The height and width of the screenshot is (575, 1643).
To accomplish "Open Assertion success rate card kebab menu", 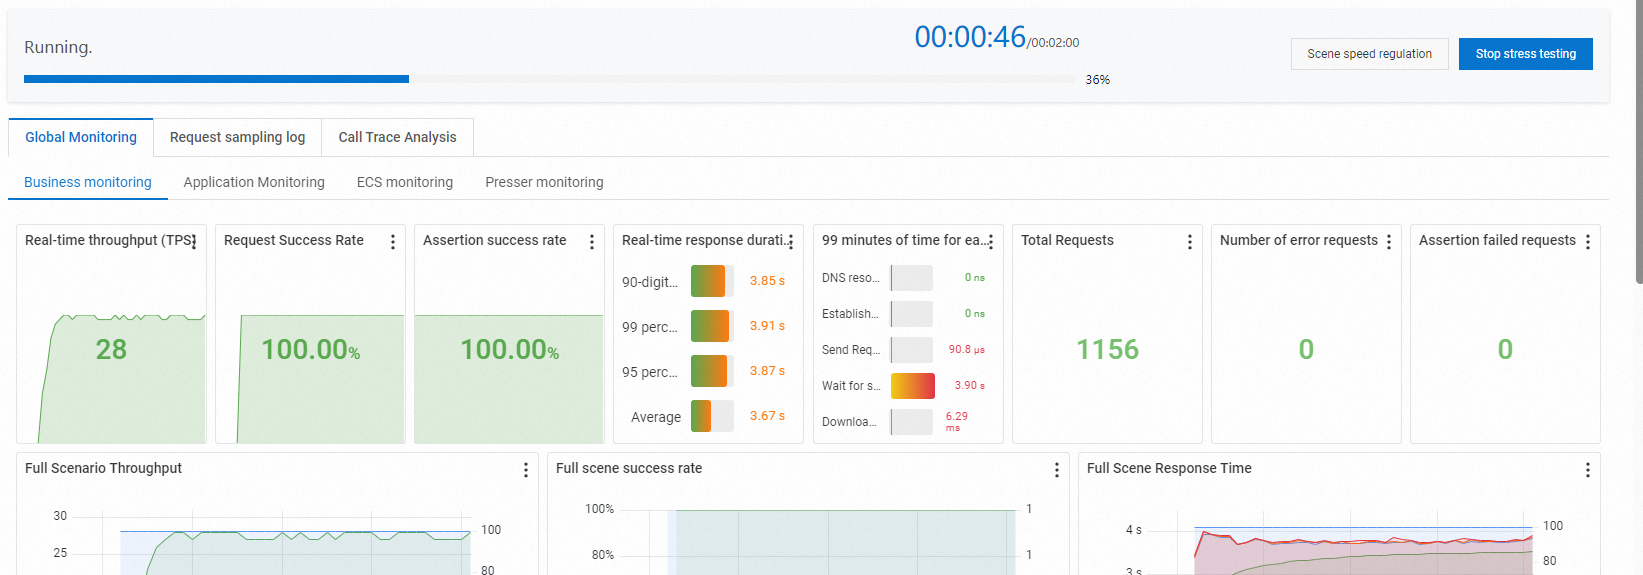I will (592, 242).
